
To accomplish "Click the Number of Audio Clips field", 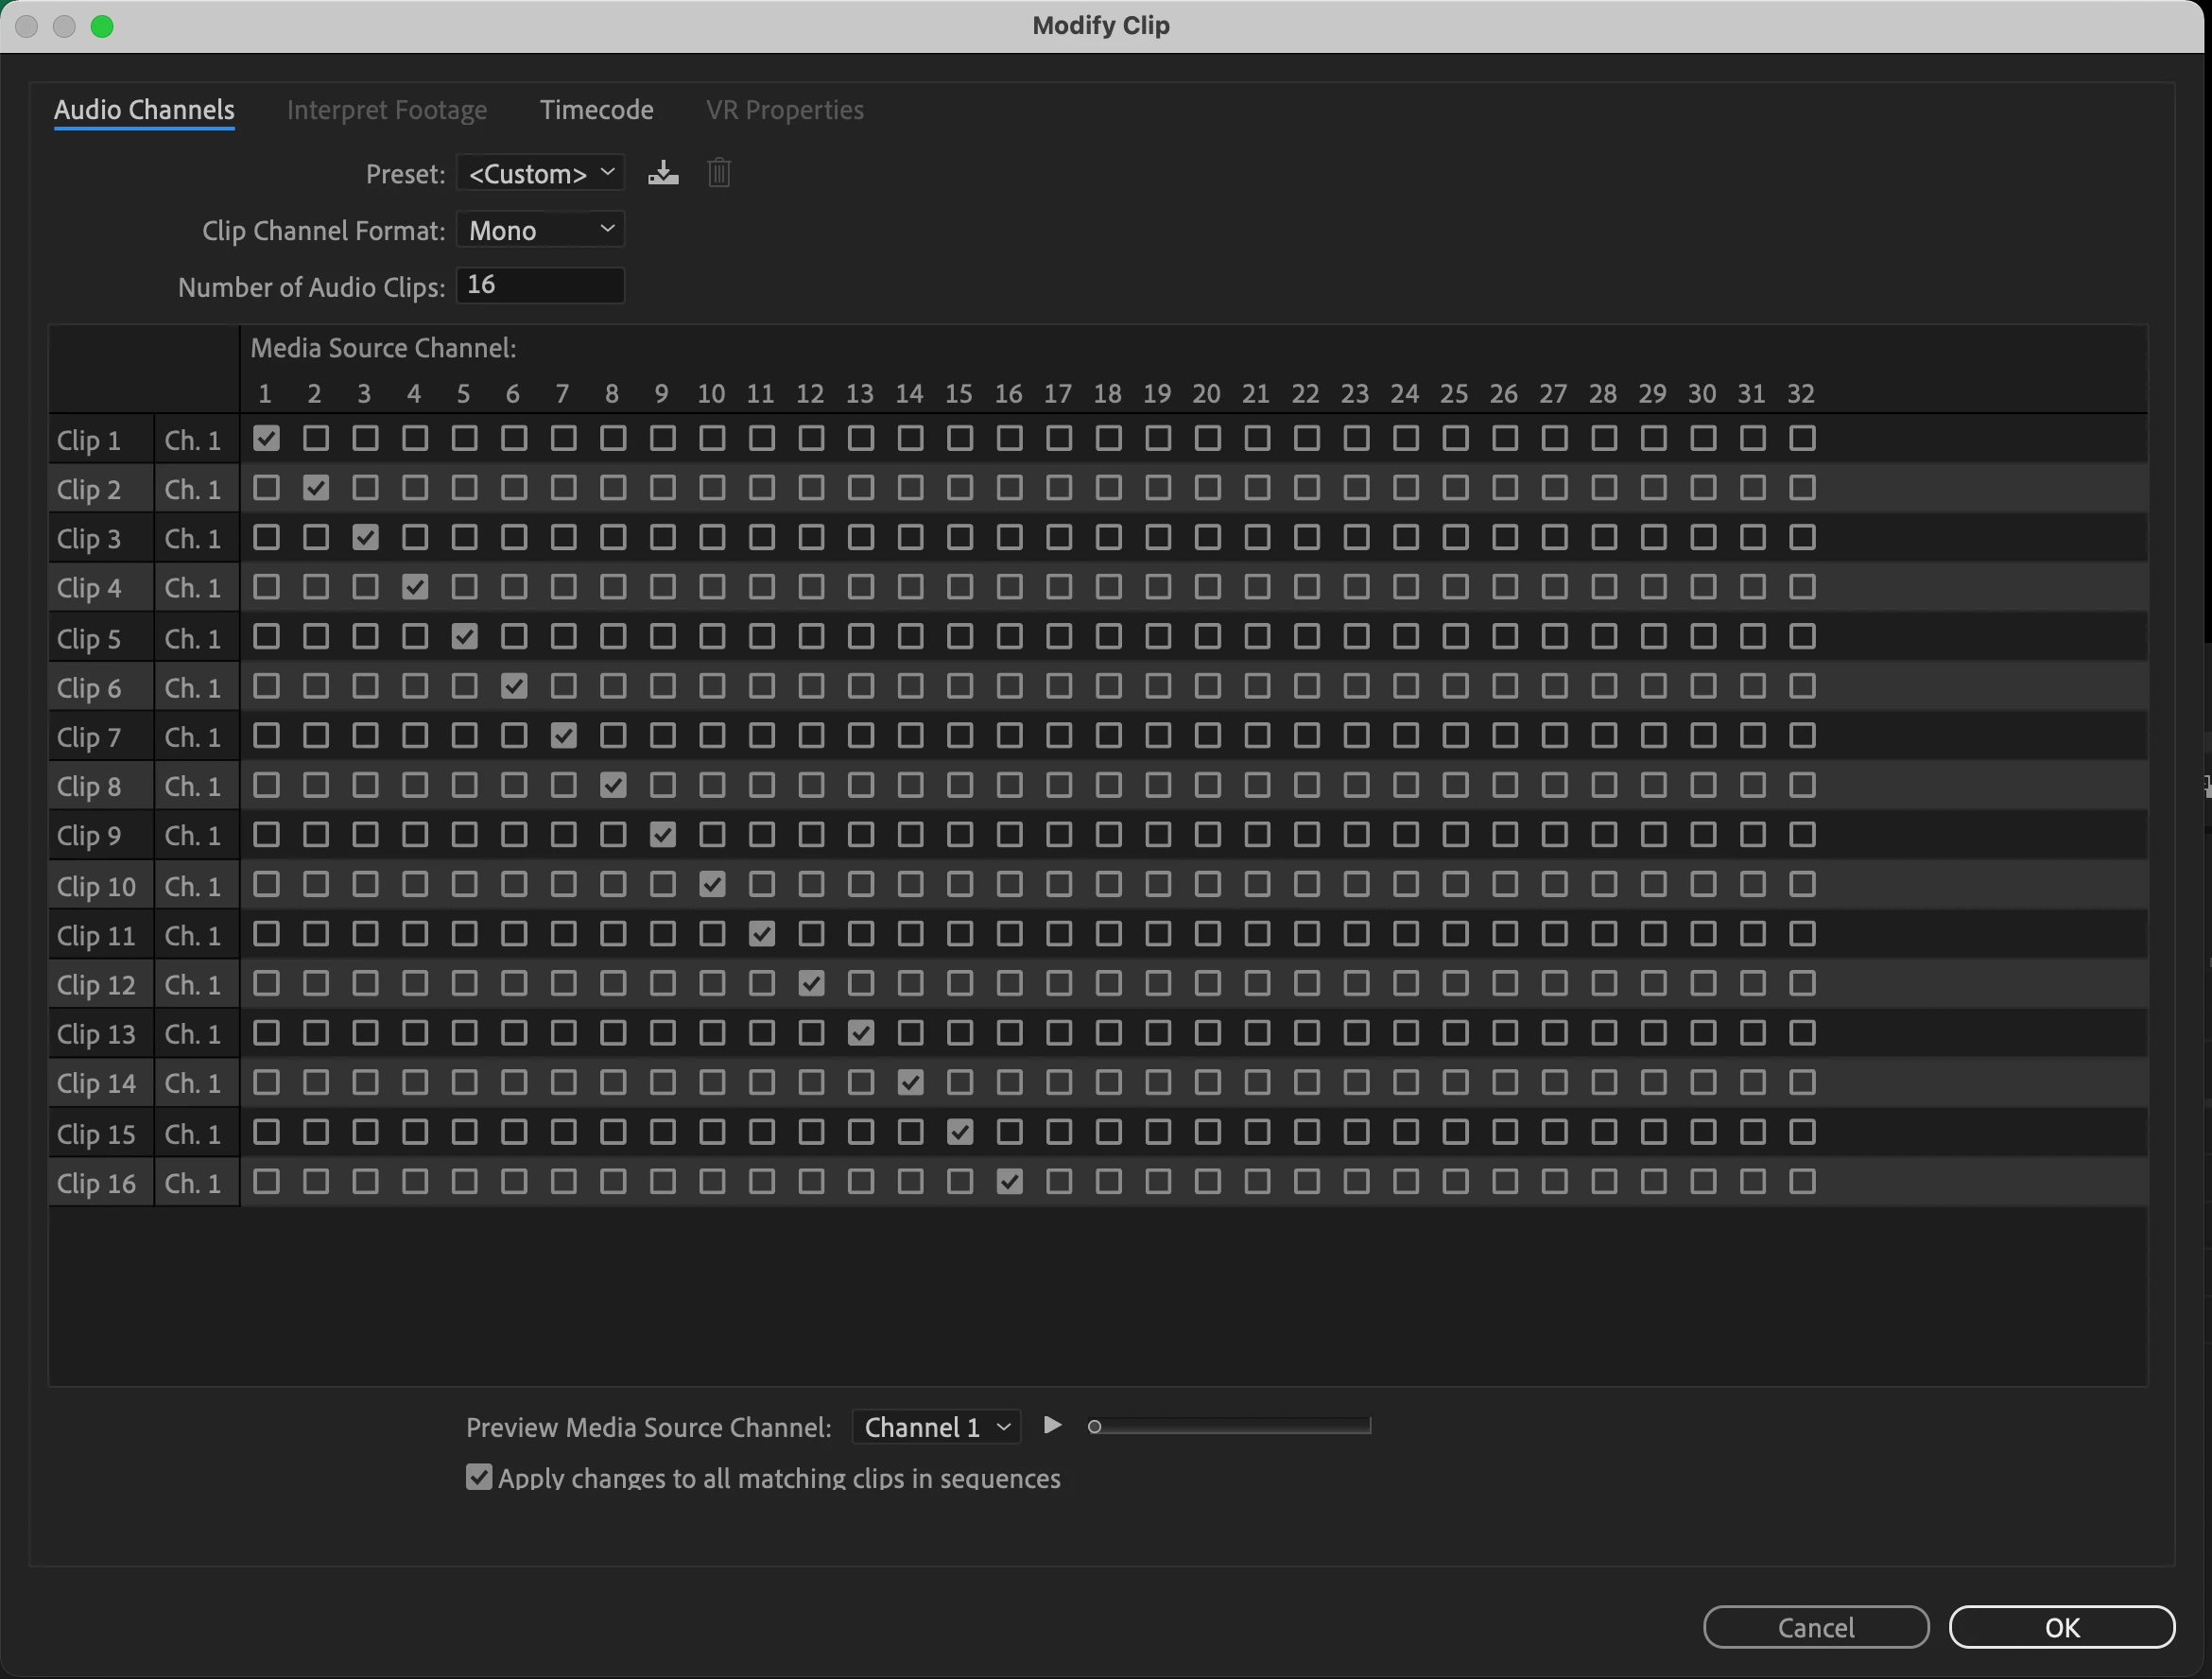I will point(541,286).
